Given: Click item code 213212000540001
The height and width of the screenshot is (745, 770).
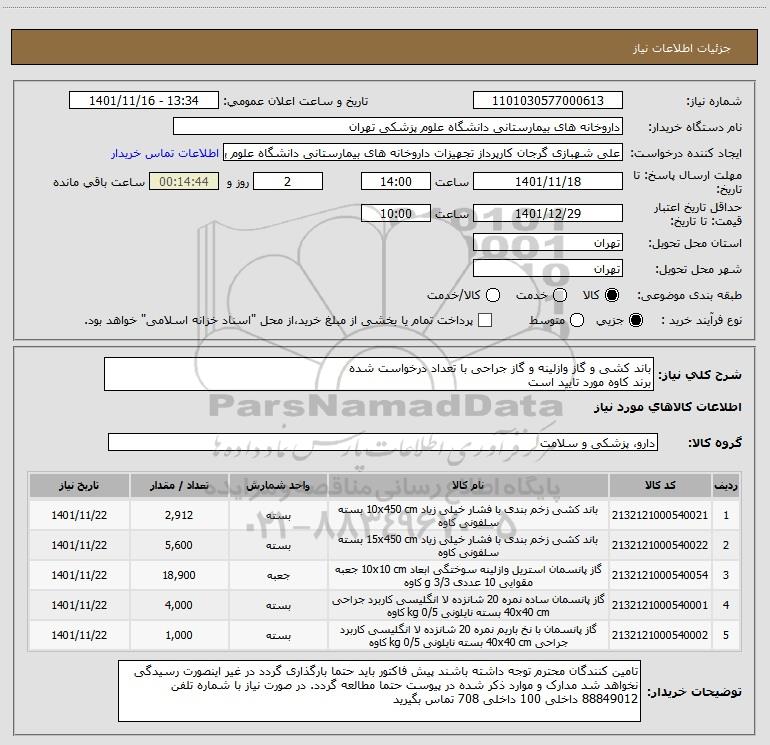Looking at the screenshot, I should click(660, 605).
